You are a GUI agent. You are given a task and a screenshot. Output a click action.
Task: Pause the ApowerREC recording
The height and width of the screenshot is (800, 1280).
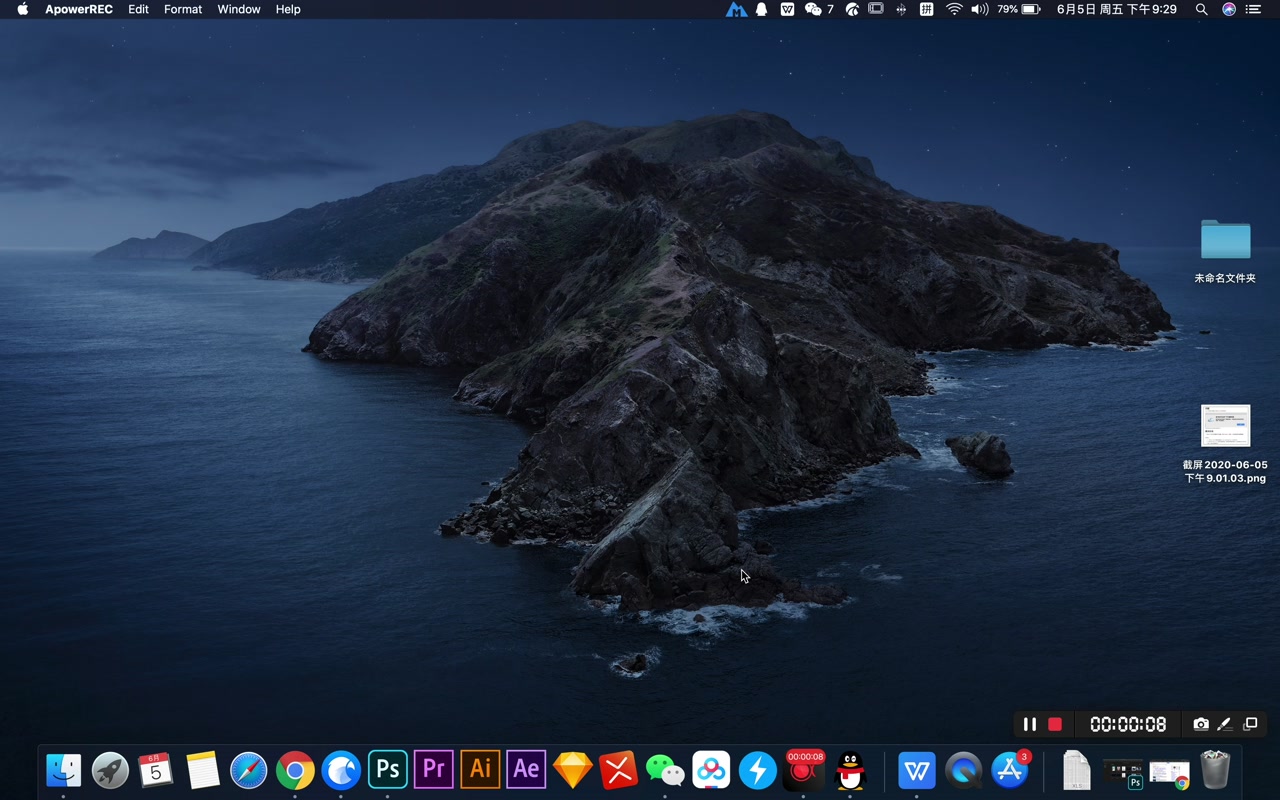(1029, 724)
